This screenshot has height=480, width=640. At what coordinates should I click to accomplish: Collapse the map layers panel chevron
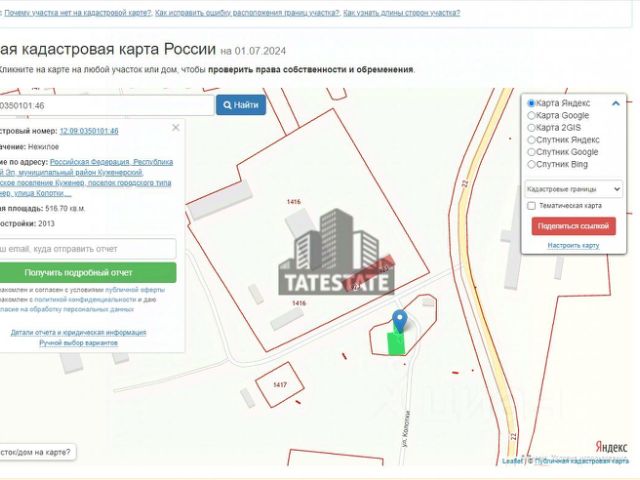tap(616, 103)
